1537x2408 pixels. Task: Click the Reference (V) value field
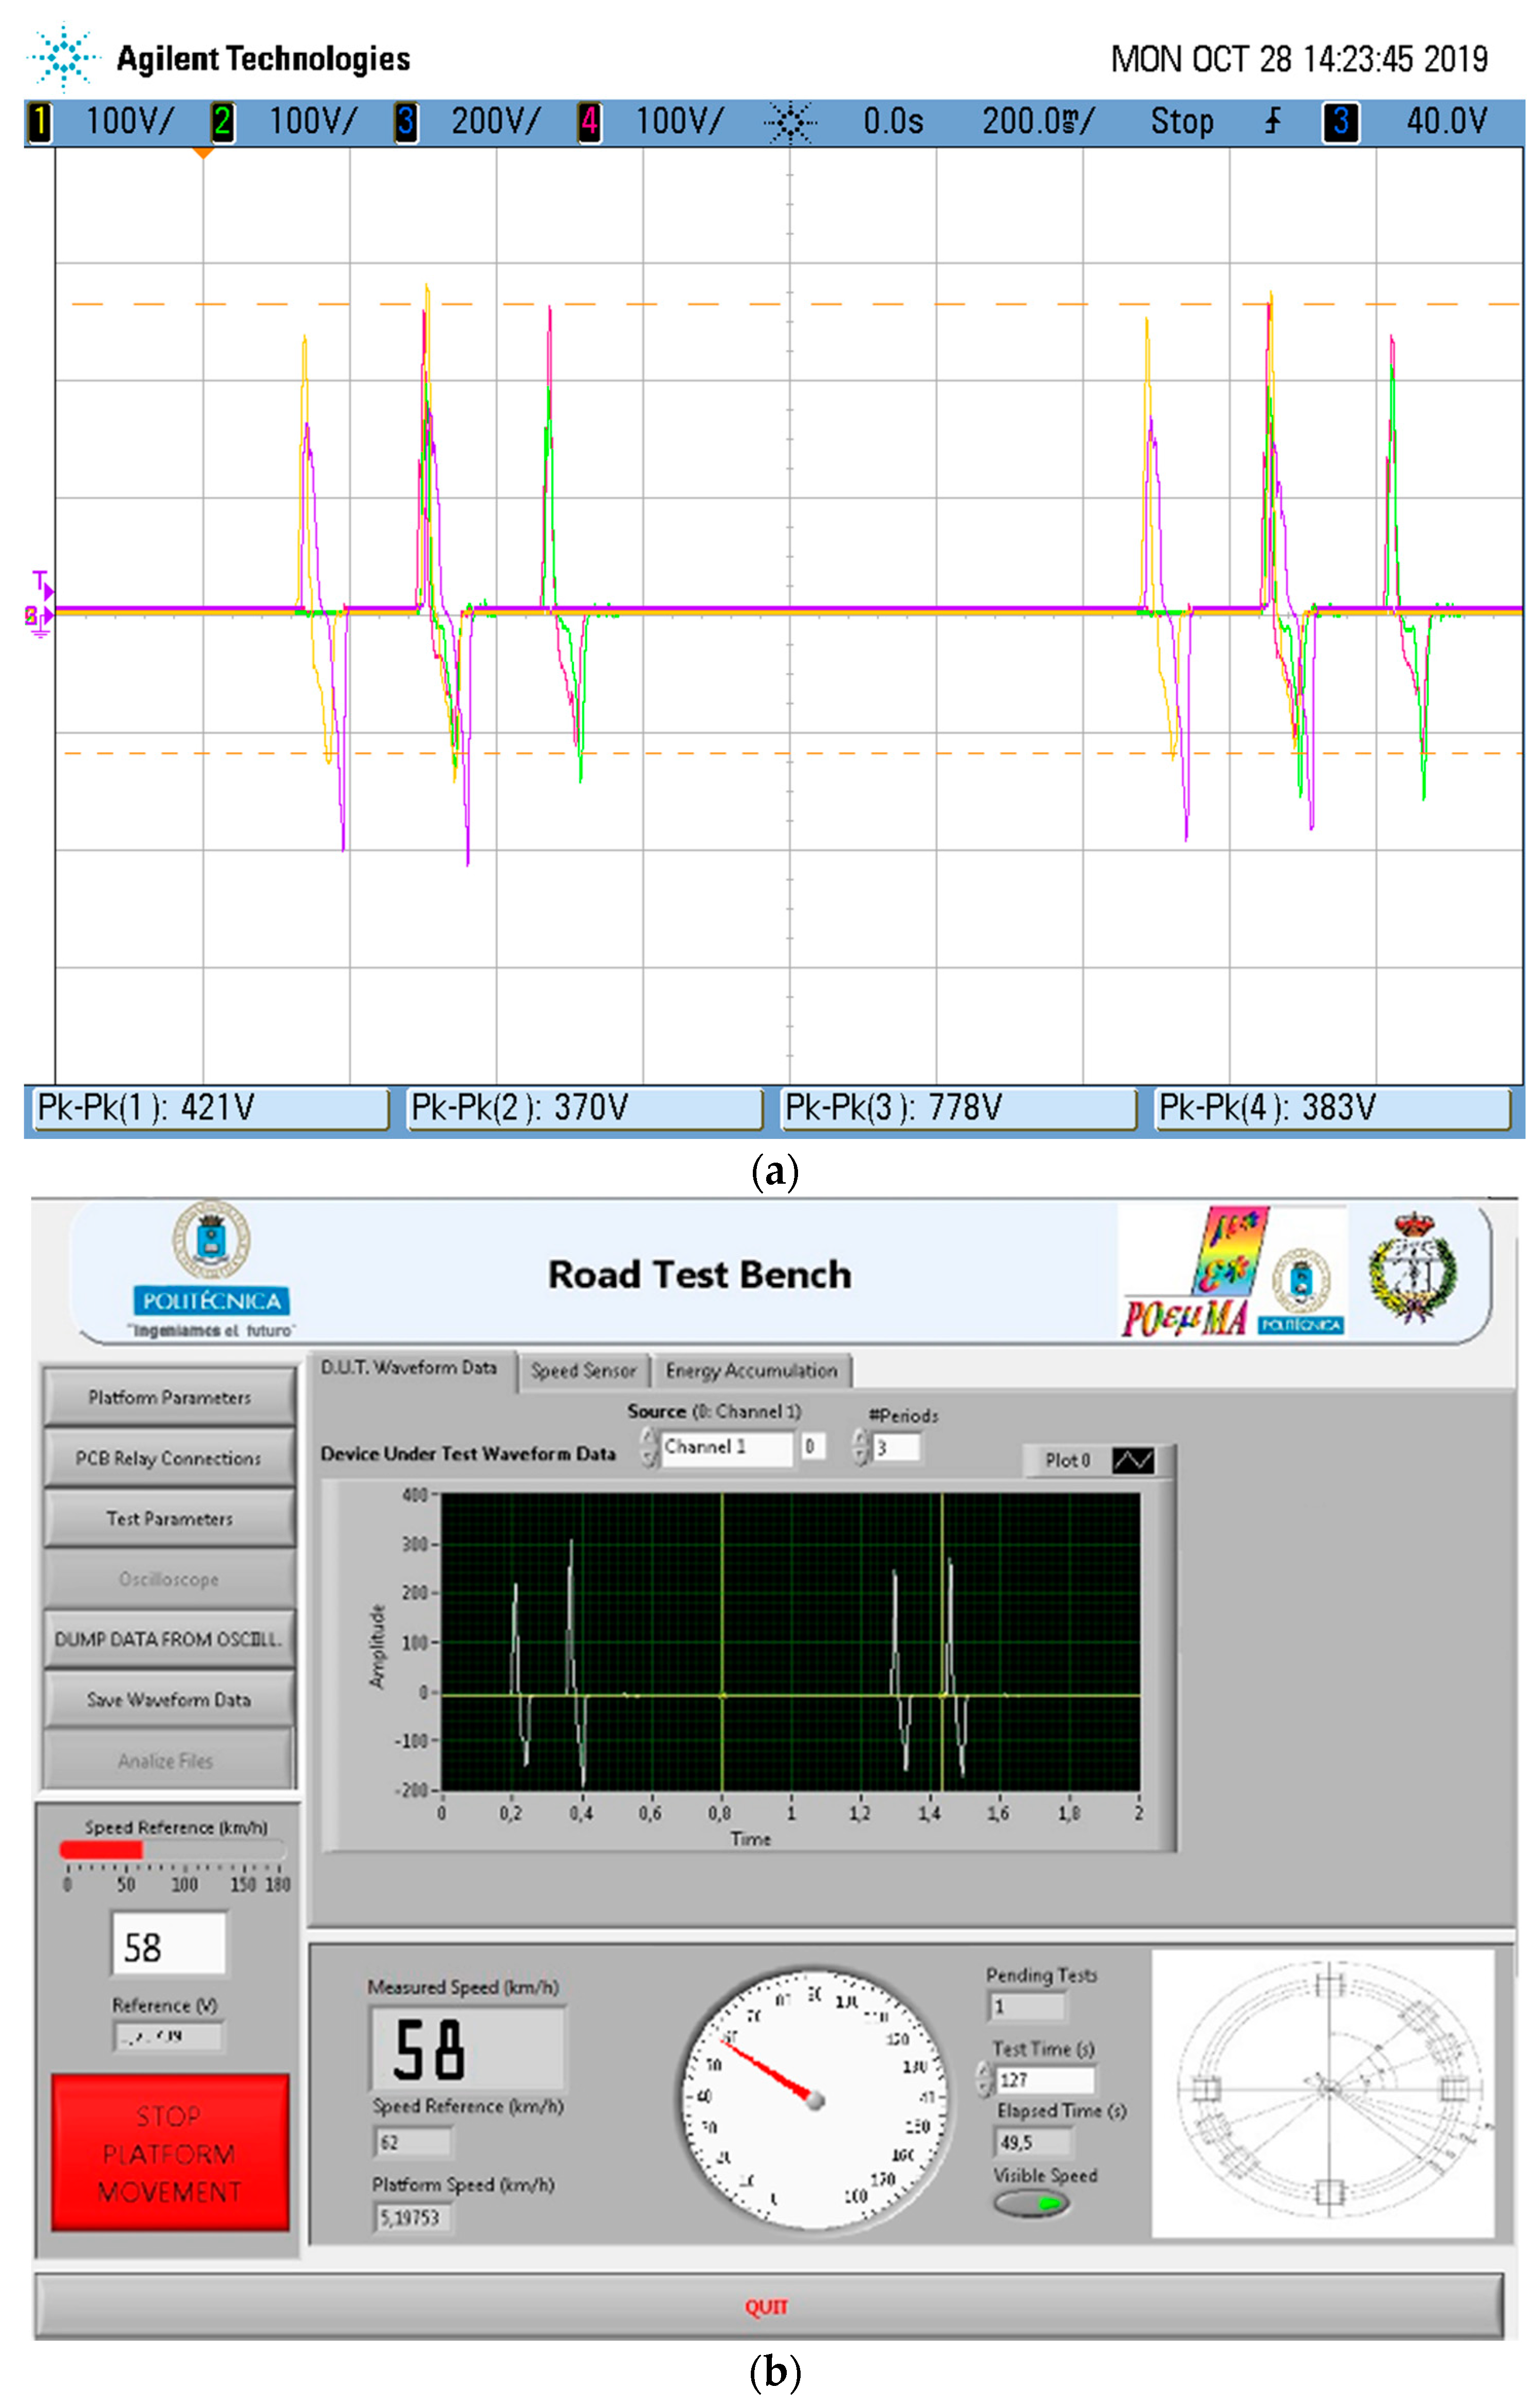(x=168, y=2037)
